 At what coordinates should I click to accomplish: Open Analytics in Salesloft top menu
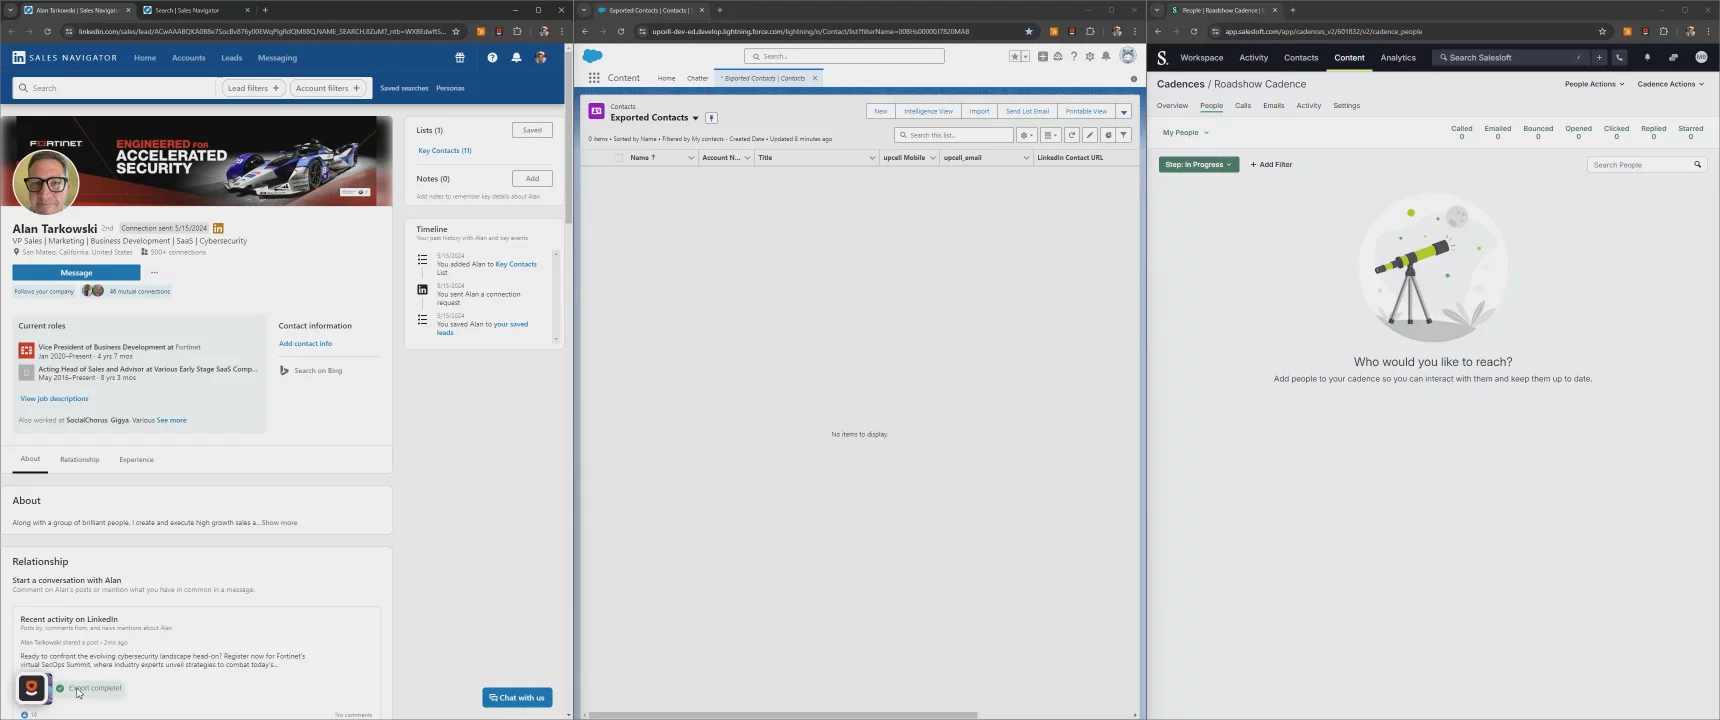[1397, 58]
